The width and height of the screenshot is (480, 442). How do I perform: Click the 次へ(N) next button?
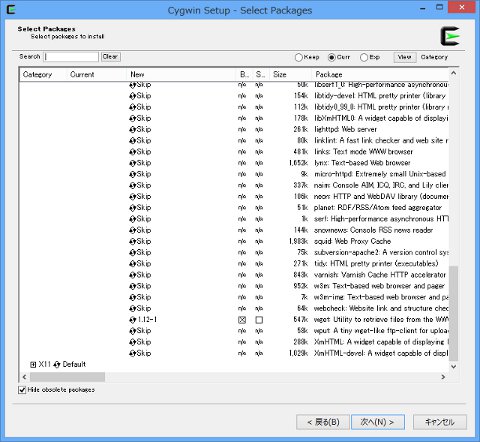[x=378, y=422]
